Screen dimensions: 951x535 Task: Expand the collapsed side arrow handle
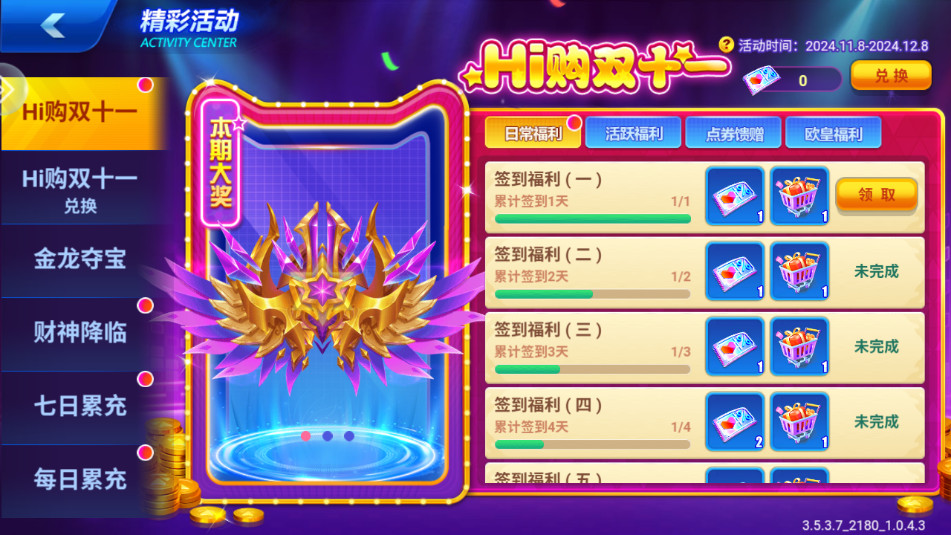pos(10,89)
